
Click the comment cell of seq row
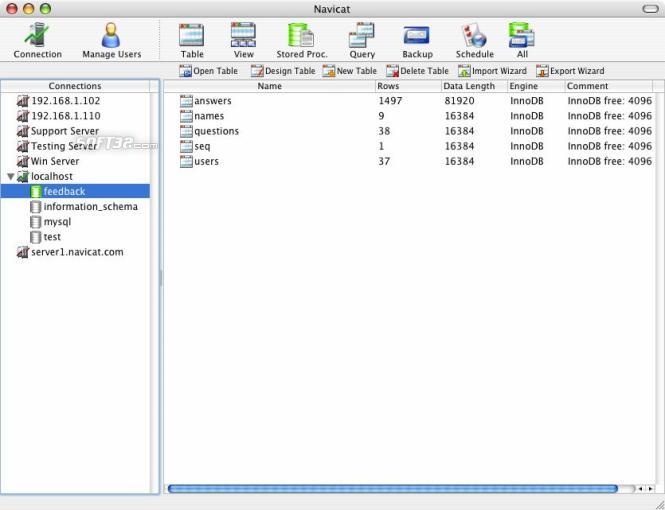click(x=609, y=146)
